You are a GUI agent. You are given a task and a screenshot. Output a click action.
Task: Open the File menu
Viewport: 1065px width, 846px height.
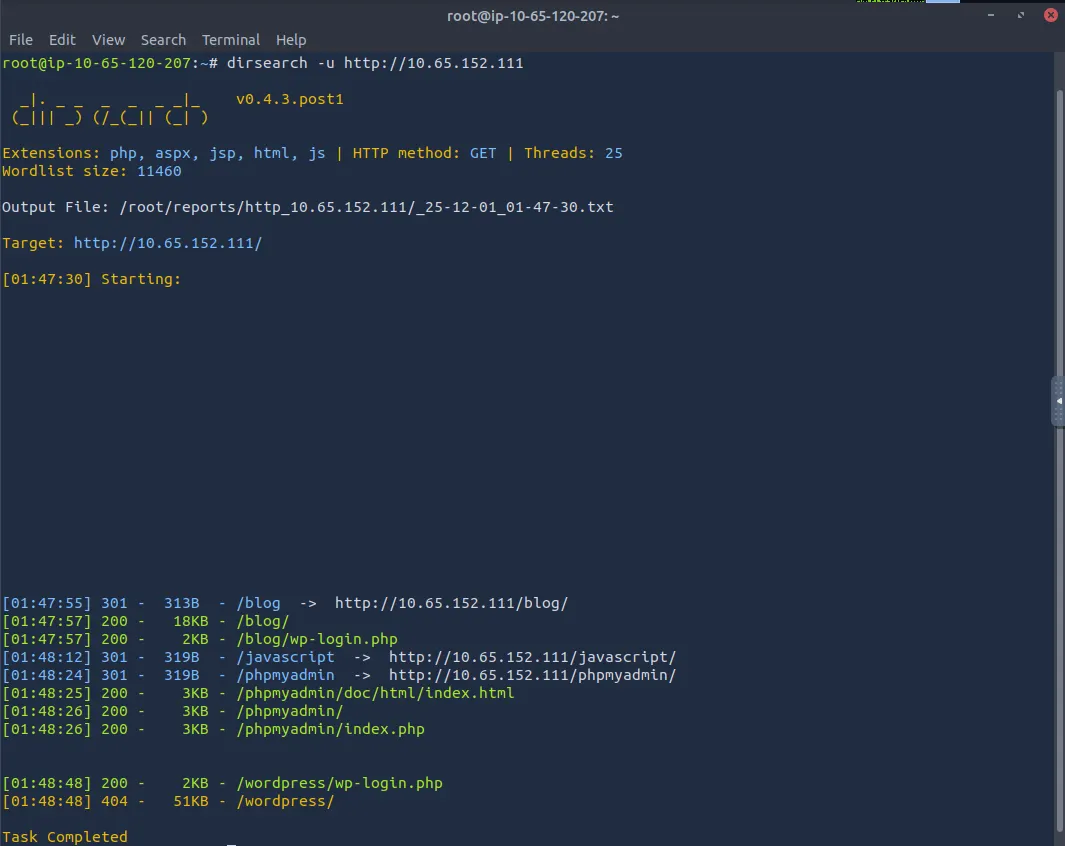coord(21,40)
